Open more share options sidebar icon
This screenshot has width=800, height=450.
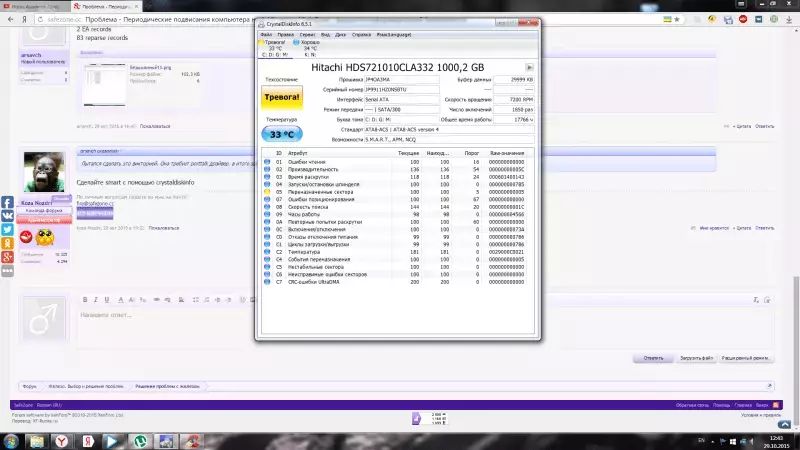click(x=7, y=270)
